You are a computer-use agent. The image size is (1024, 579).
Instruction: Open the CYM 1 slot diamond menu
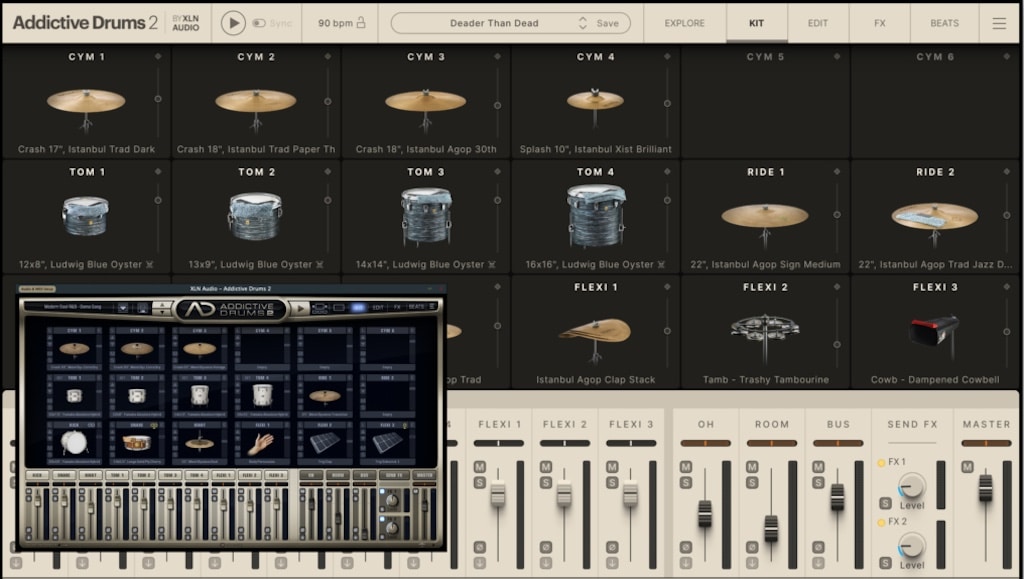tap(158, 57)
